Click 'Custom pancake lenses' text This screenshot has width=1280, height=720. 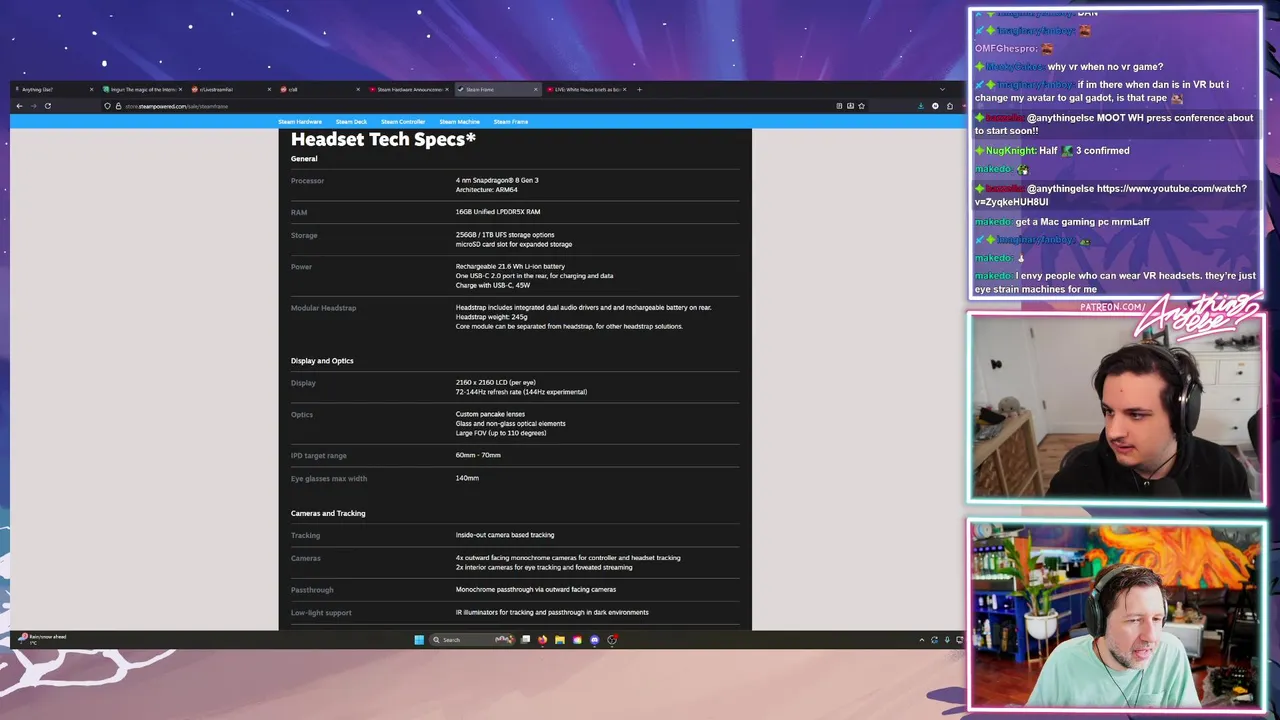click(490, 414)
